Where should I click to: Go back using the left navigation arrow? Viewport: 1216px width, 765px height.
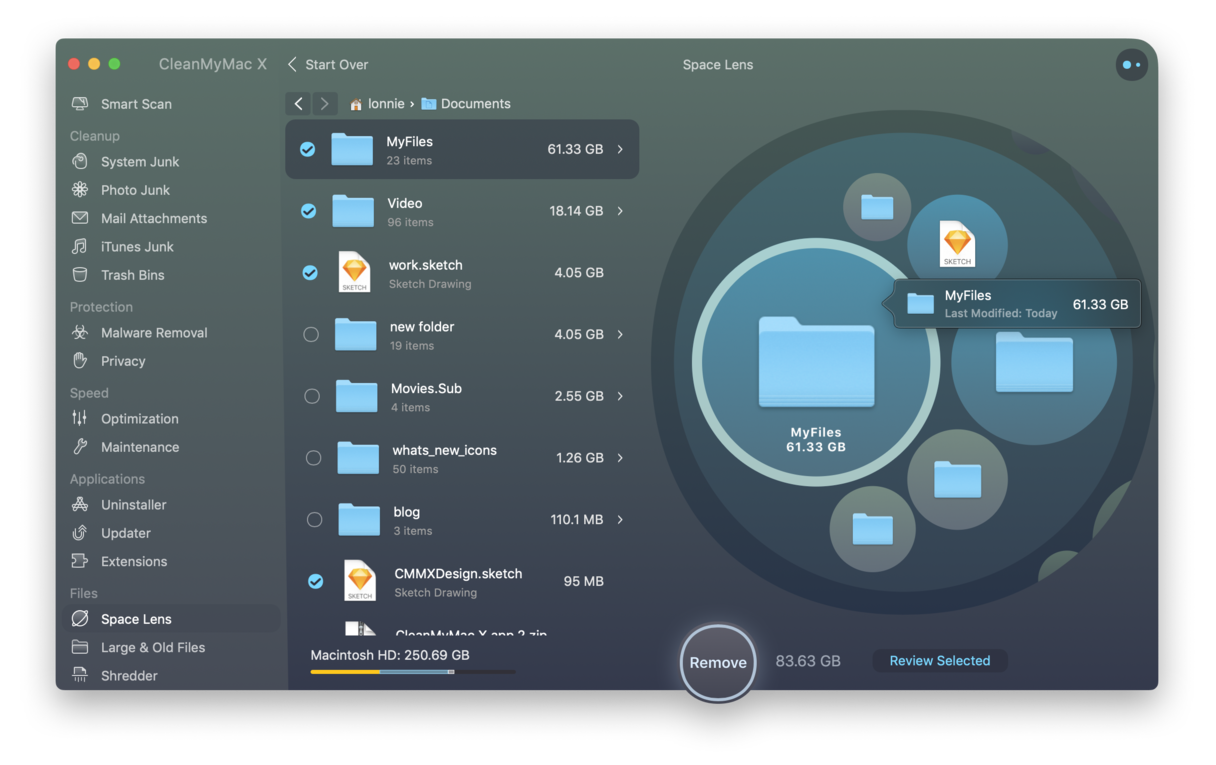(x=297, y=103)
